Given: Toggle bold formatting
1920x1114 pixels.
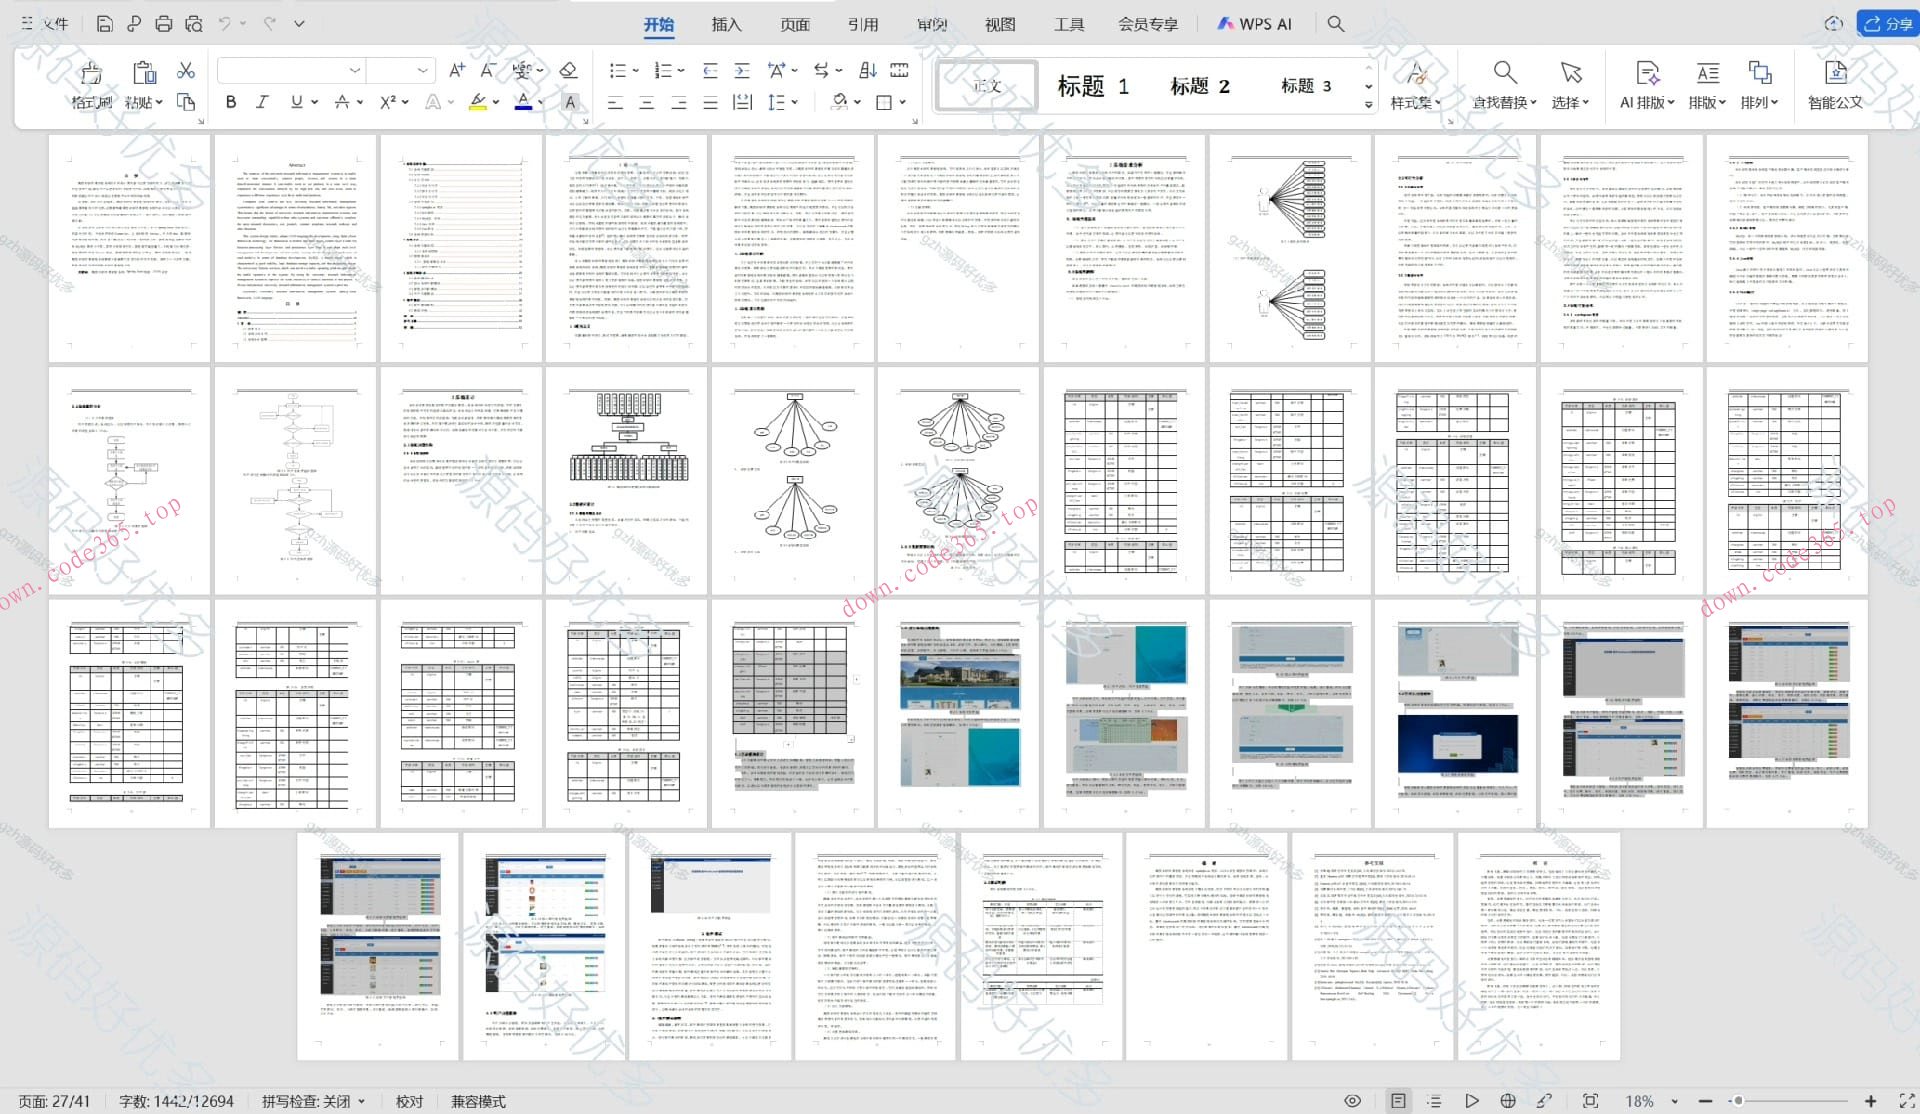Looking at the screenshot, I should point(231,102).
